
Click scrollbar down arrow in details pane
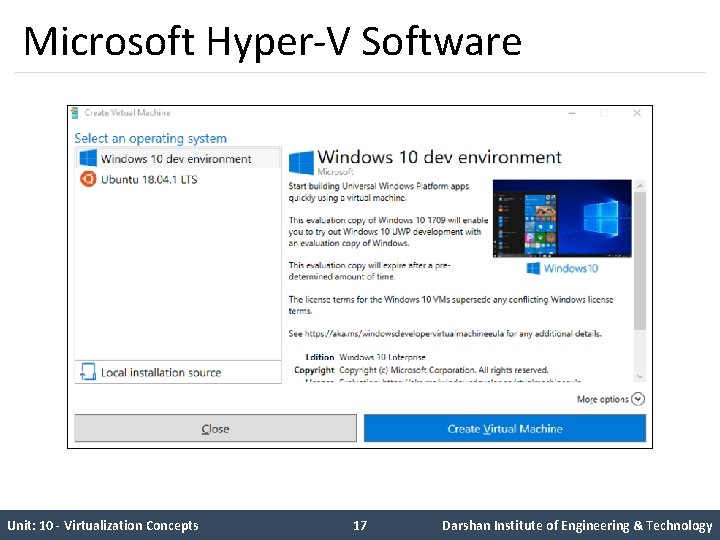click(640, 377)
